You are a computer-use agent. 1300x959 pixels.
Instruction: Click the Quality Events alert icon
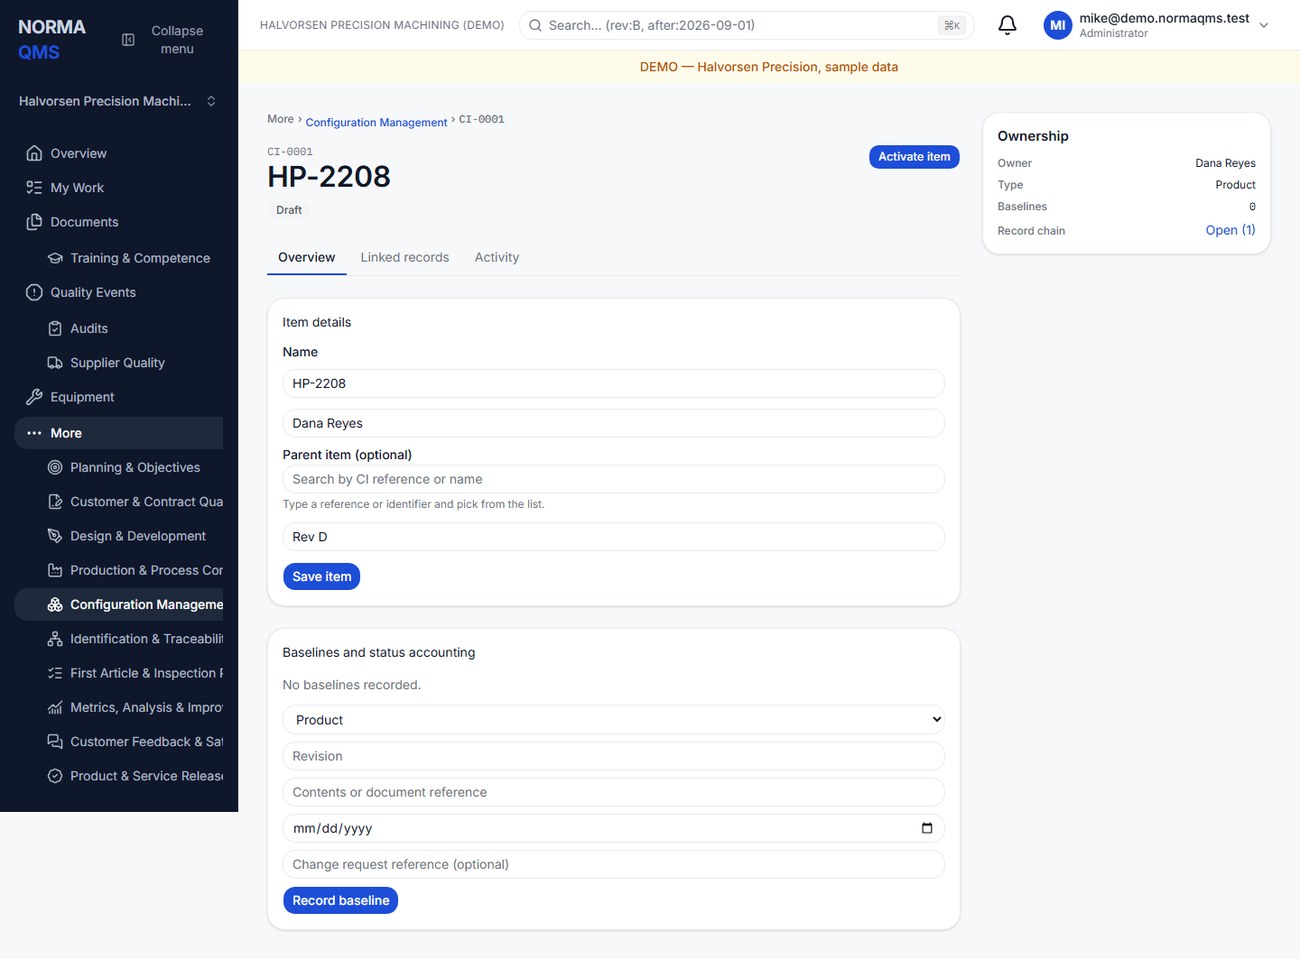tap(34, 292)
